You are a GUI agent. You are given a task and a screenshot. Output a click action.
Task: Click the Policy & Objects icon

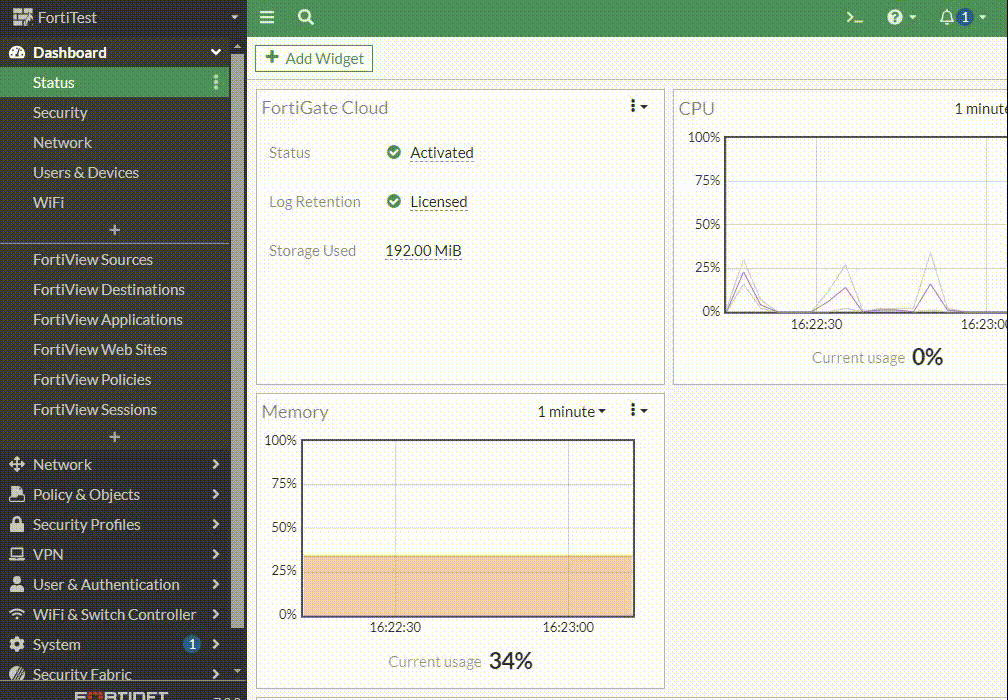17,494
